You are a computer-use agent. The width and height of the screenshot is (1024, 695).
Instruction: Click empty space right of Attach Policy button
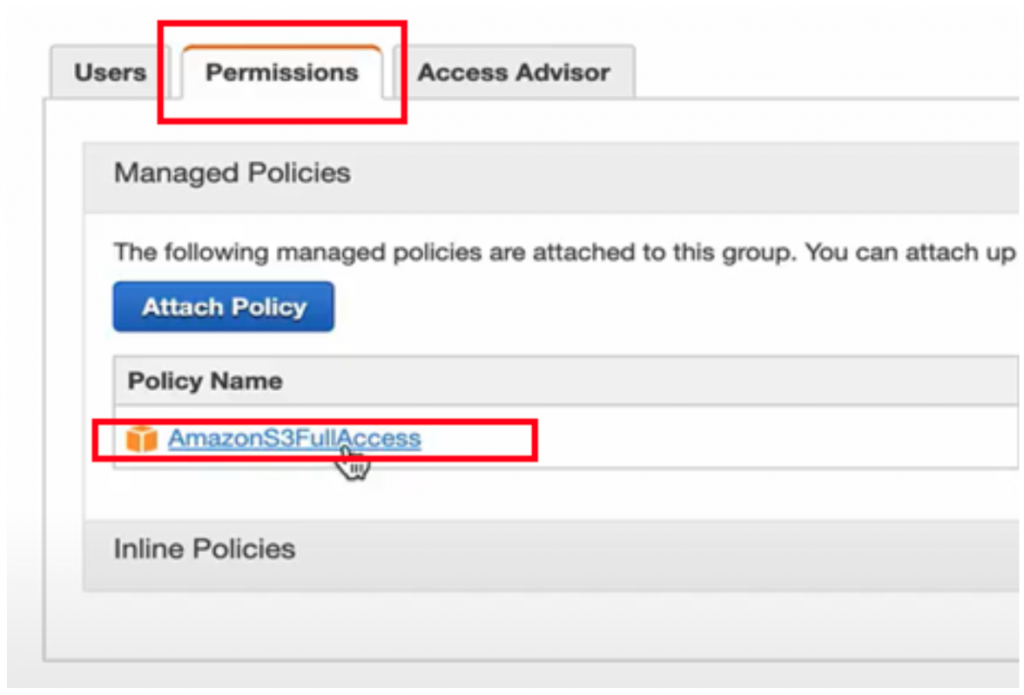[x=650, y=307]
